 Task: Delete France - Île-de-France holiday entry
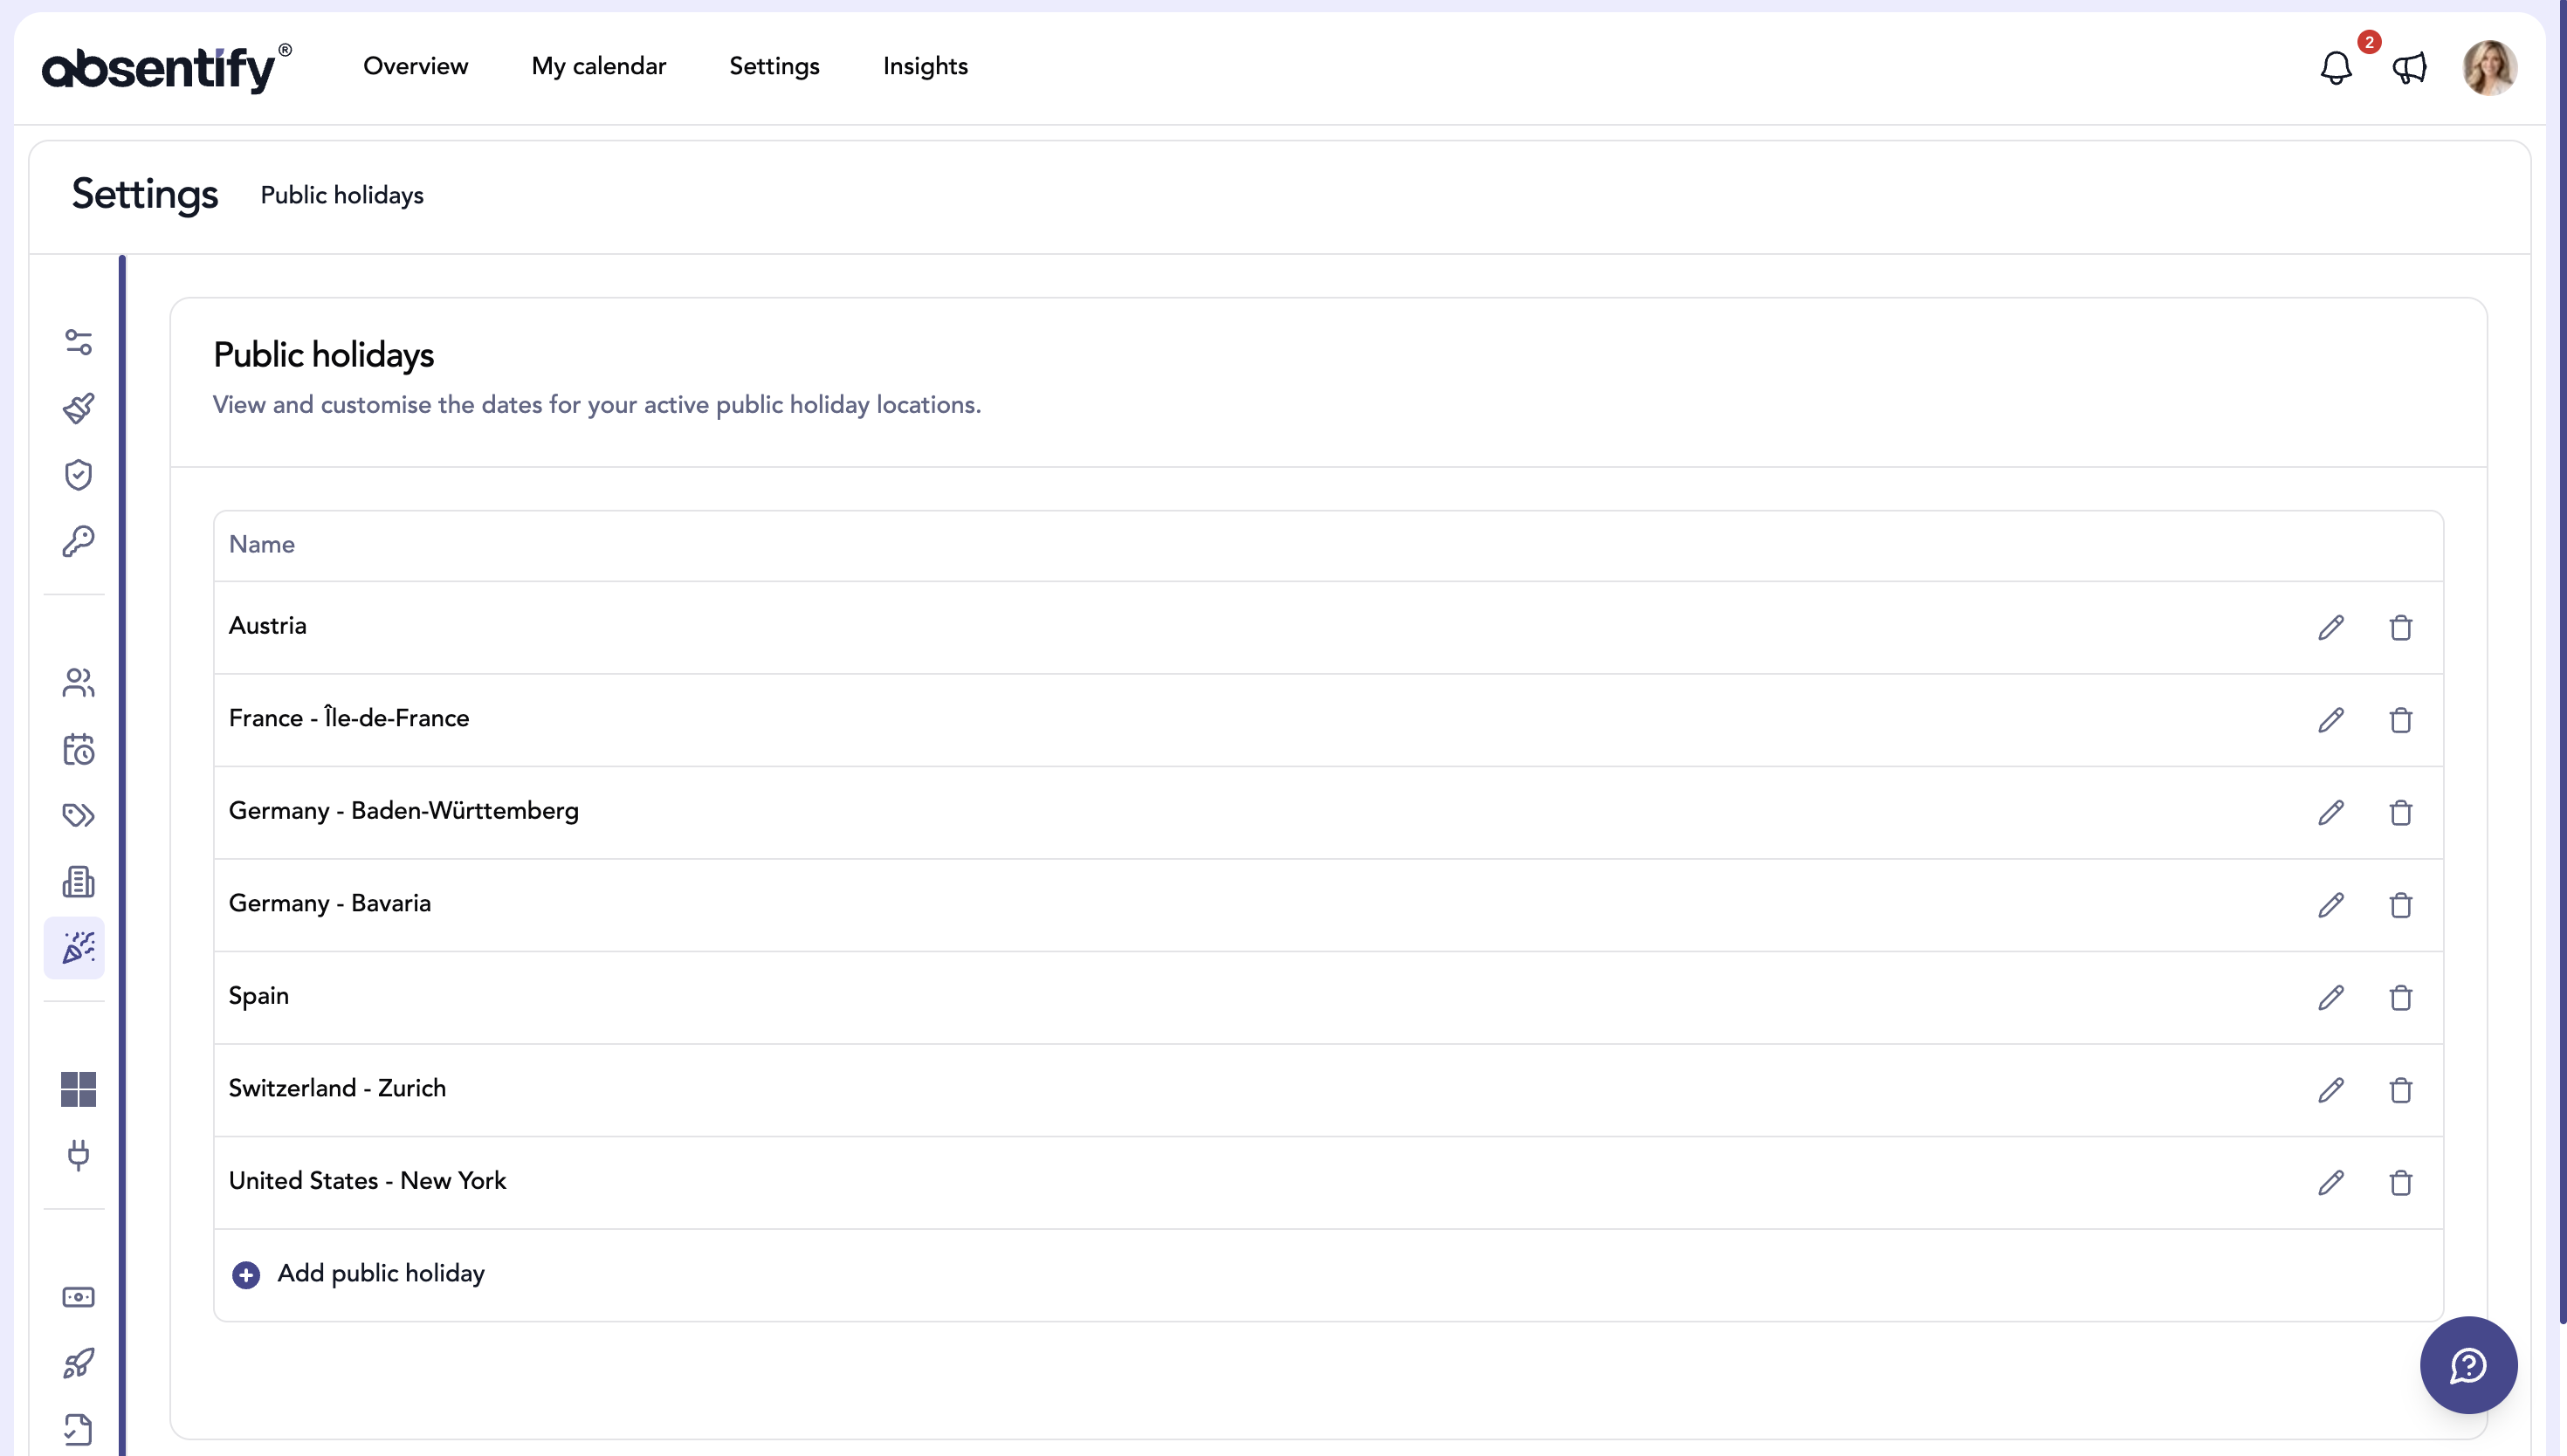coord(2400,720)
